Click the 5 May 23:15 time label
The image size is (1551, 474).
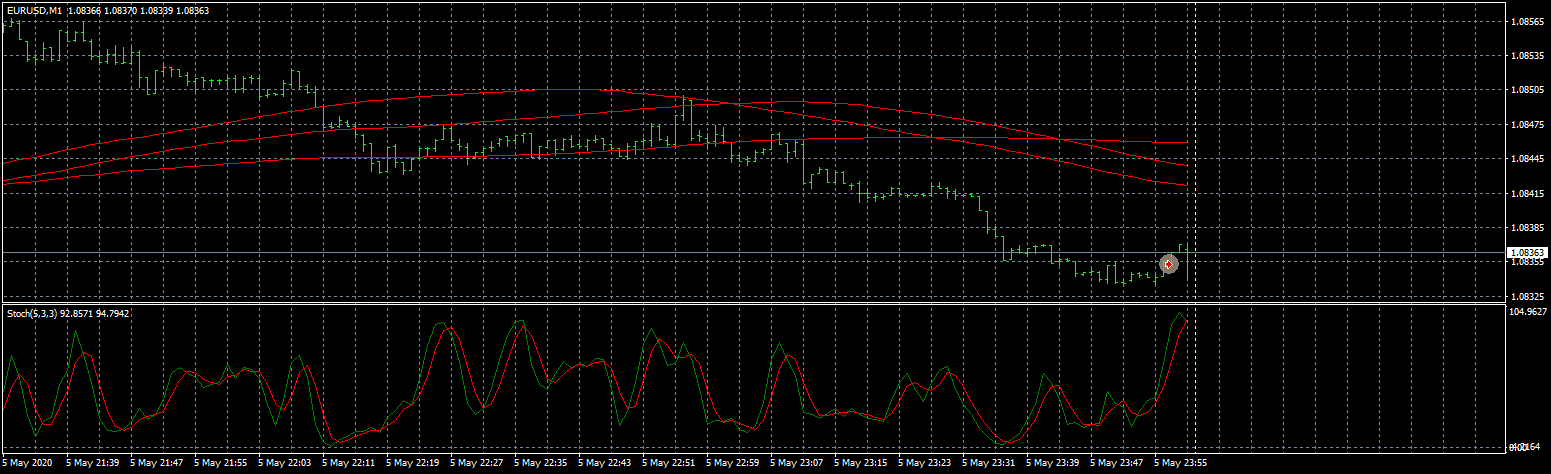[x=861, y=463]
